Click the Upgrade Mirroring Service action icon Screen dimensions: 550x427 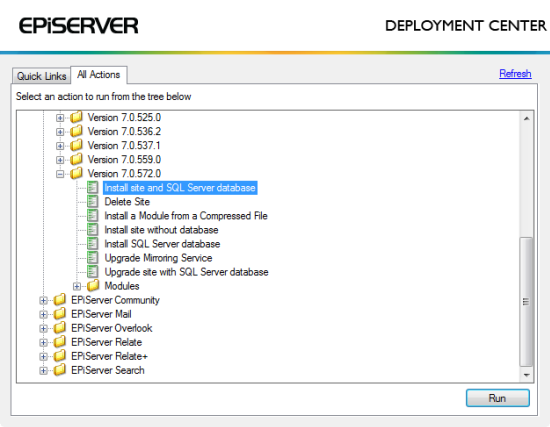tap(93, 258)
